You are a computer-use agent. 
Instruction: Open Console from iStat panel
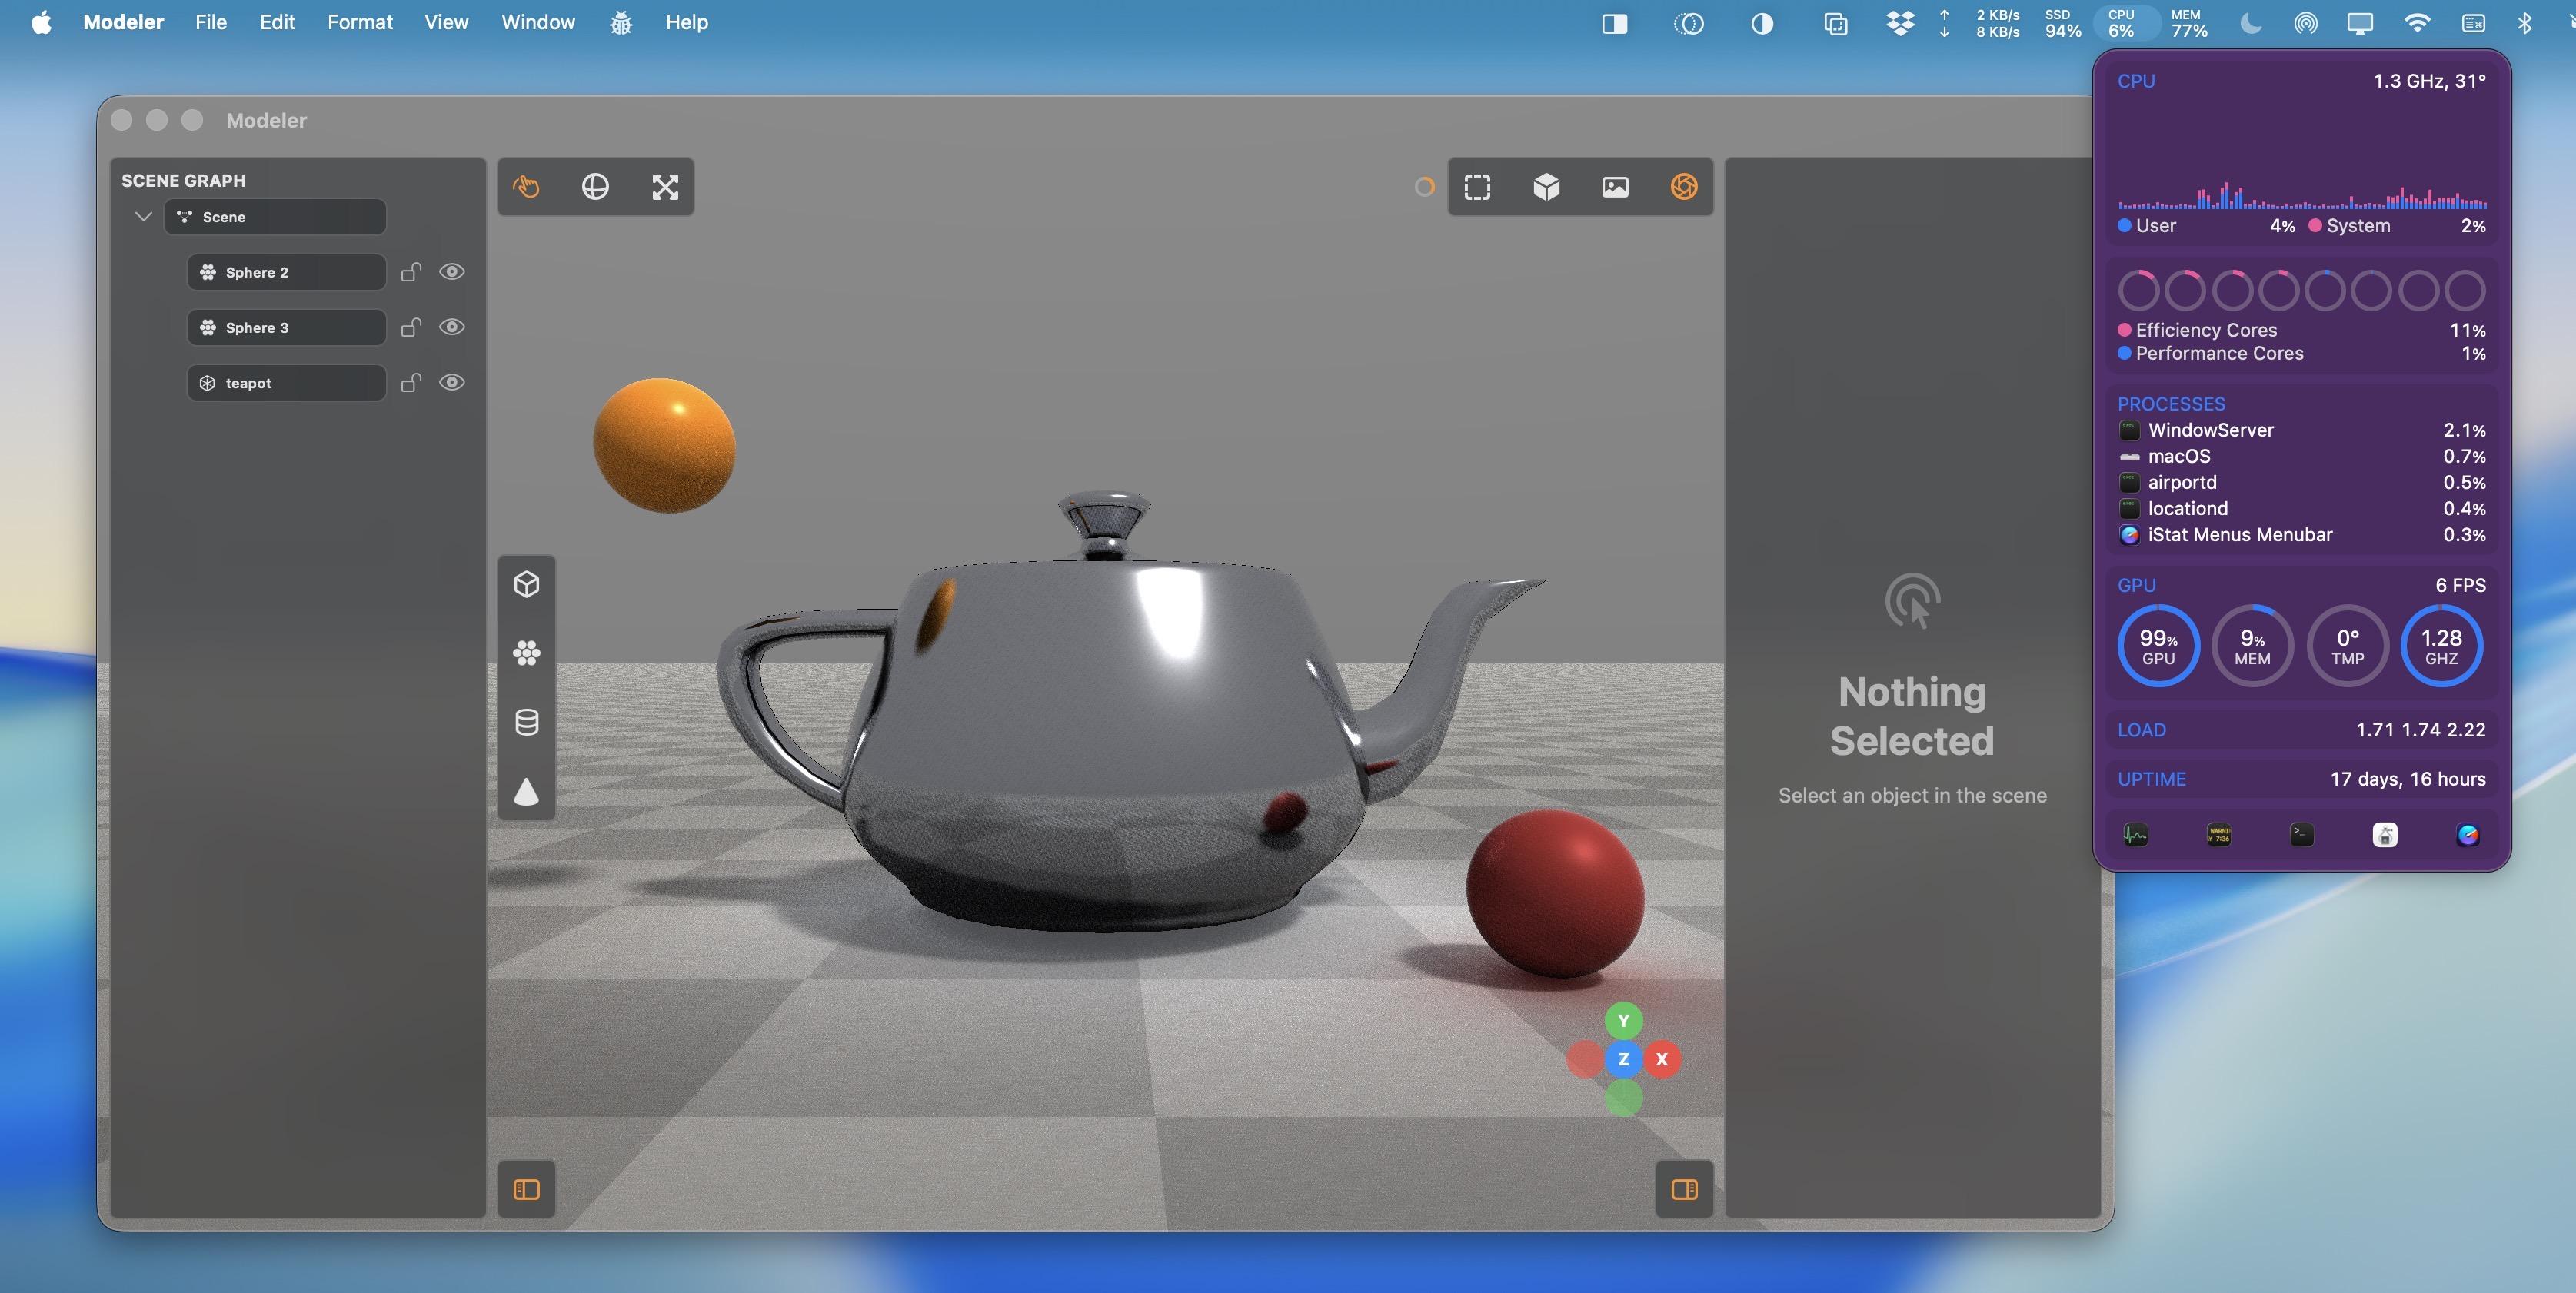(x=2218, y=835)
